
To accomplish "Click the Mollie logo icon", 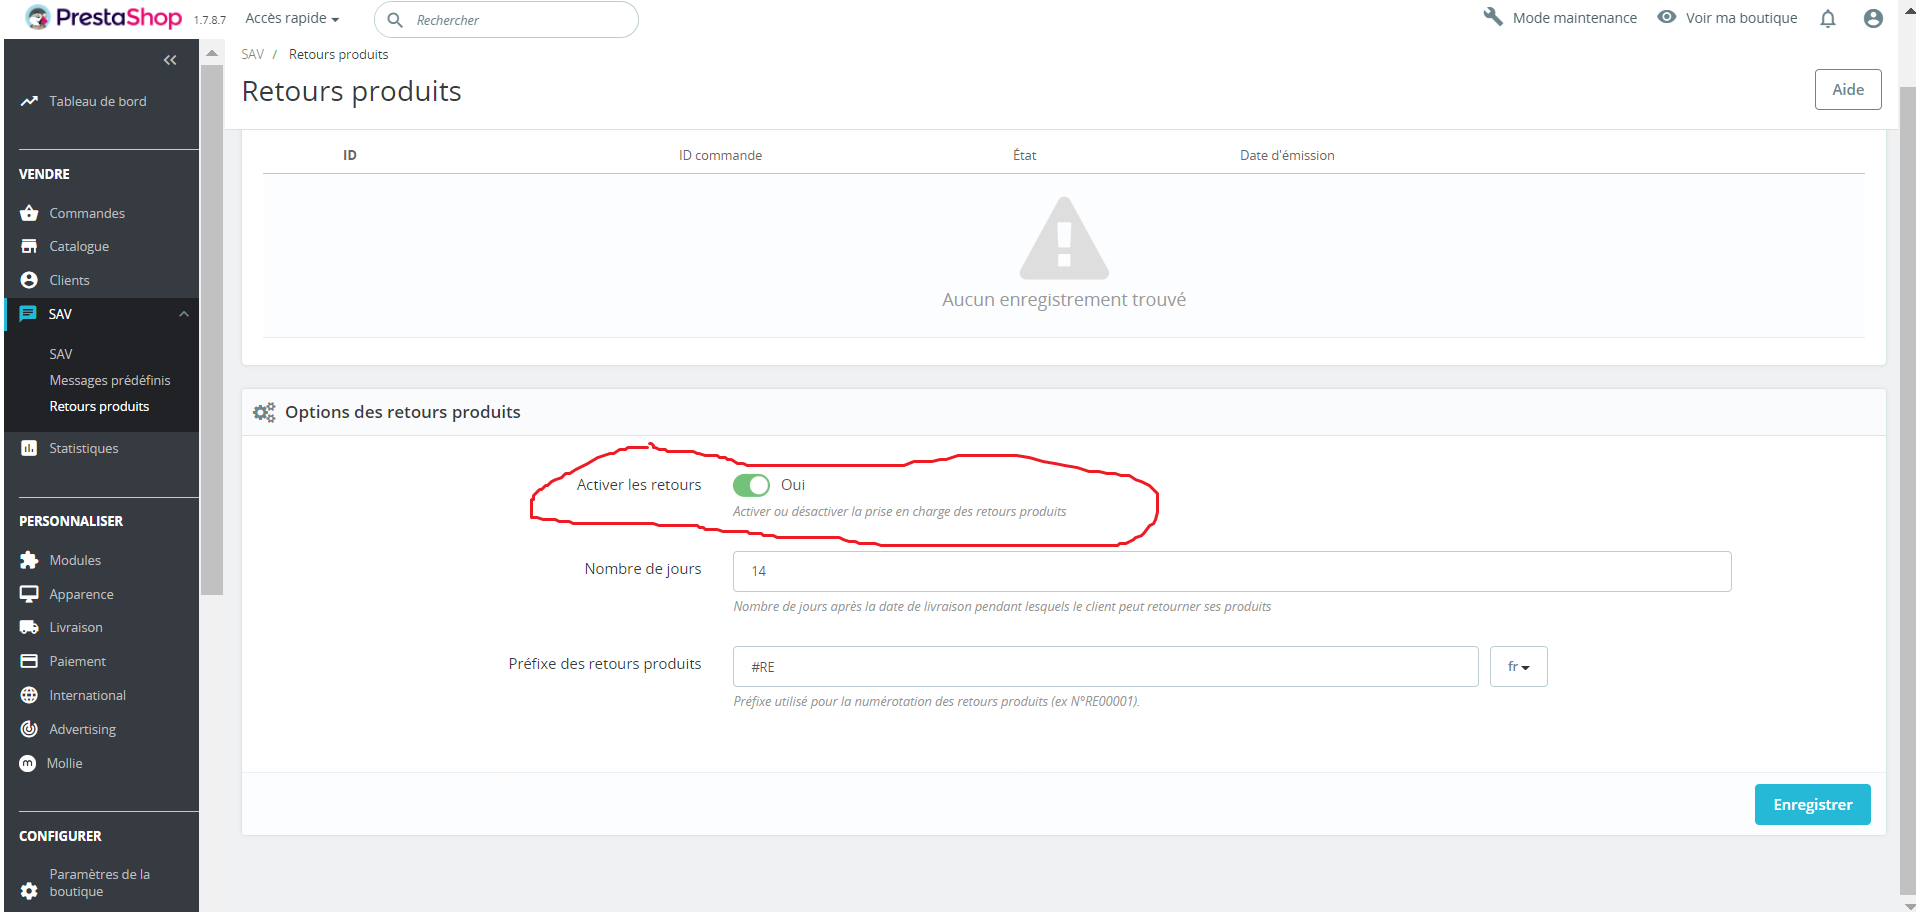I will tap(28, 764).
